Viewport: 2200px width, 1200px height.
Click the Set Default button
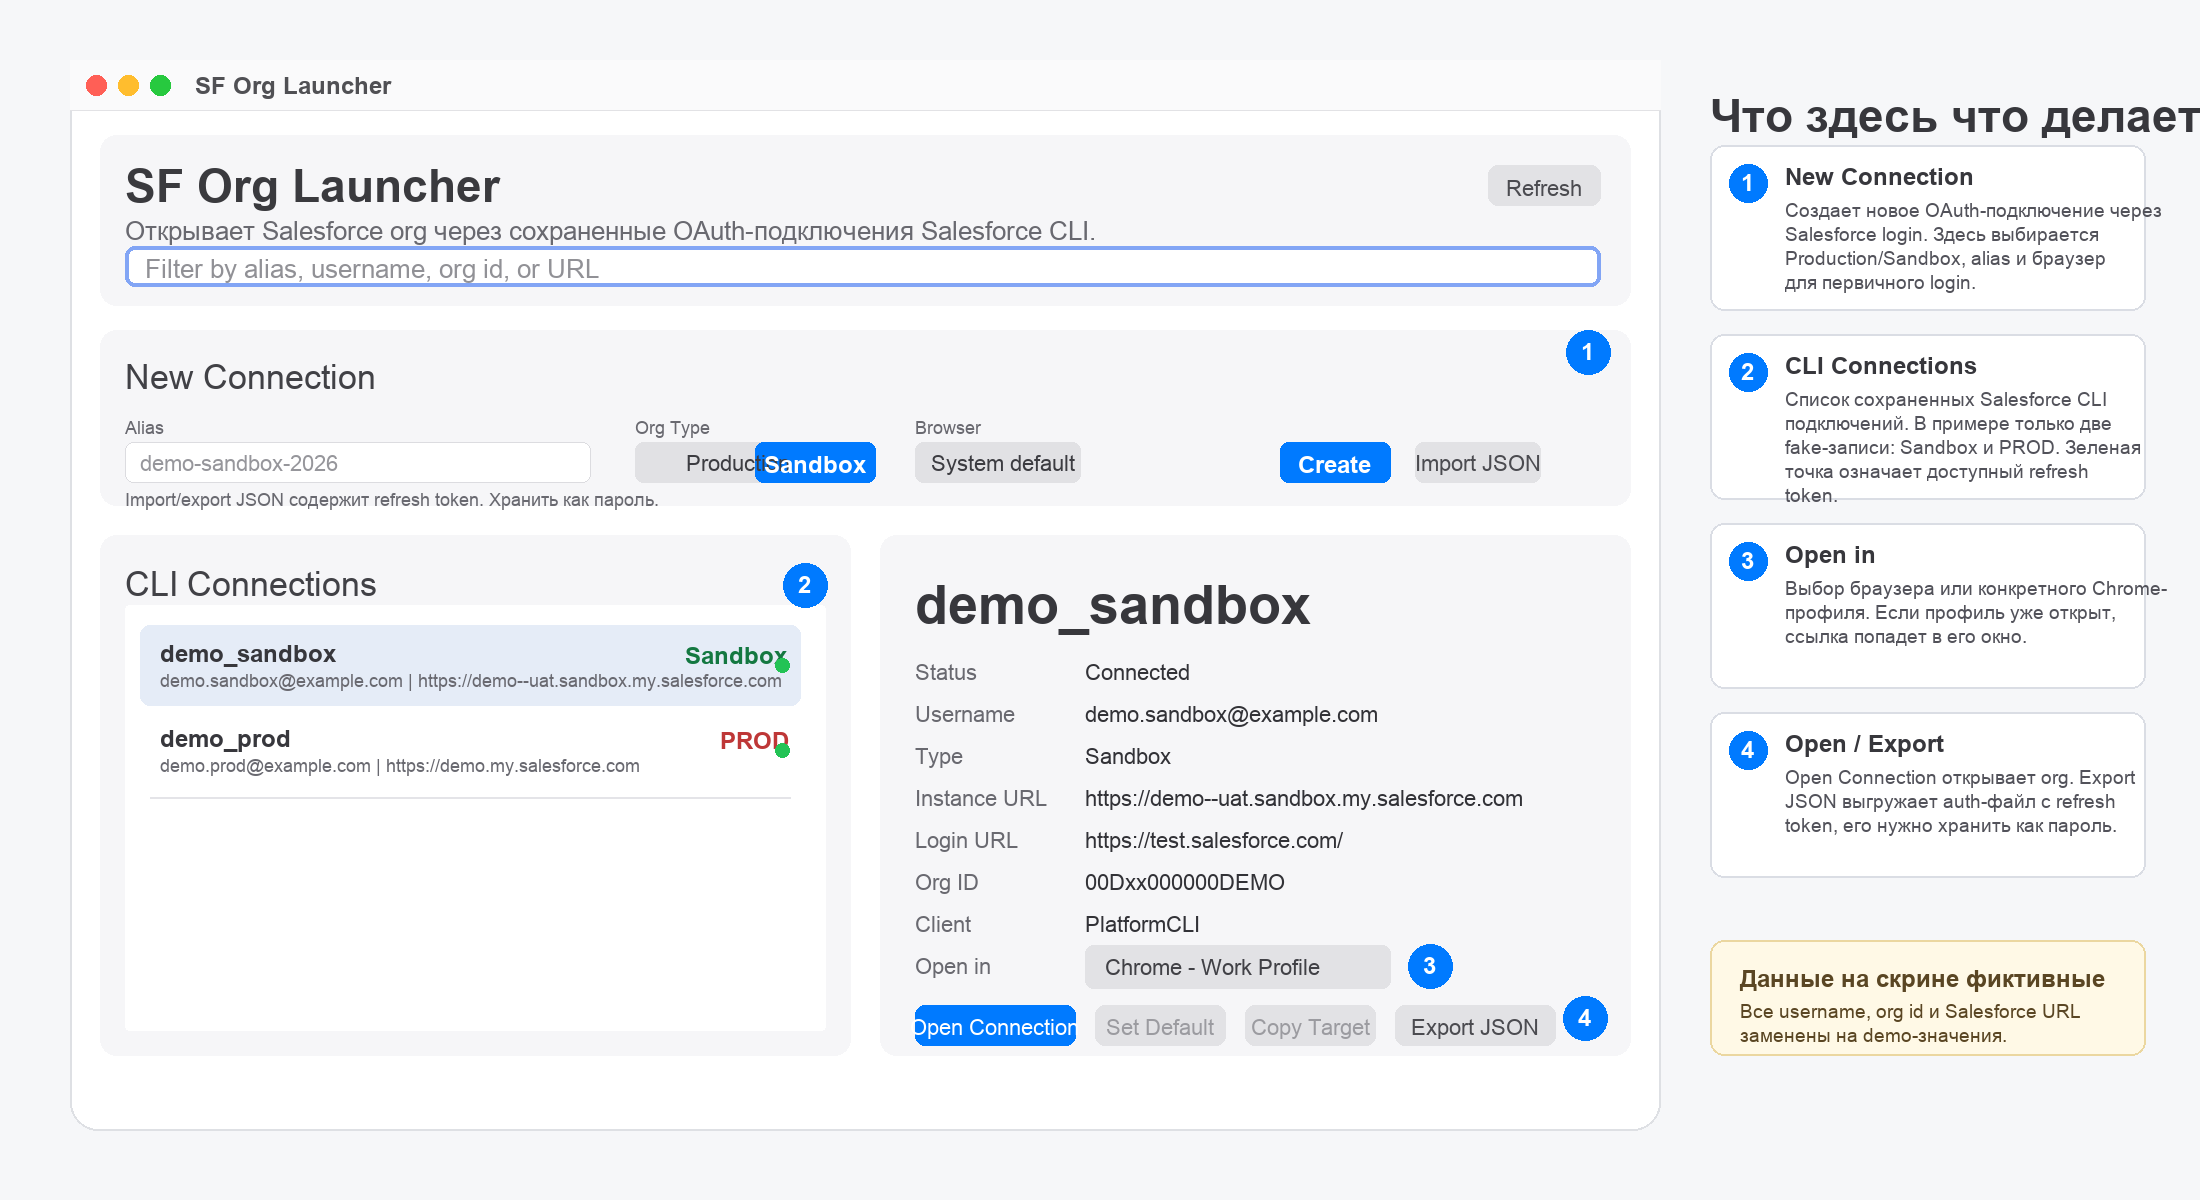pos(1160,1026)
